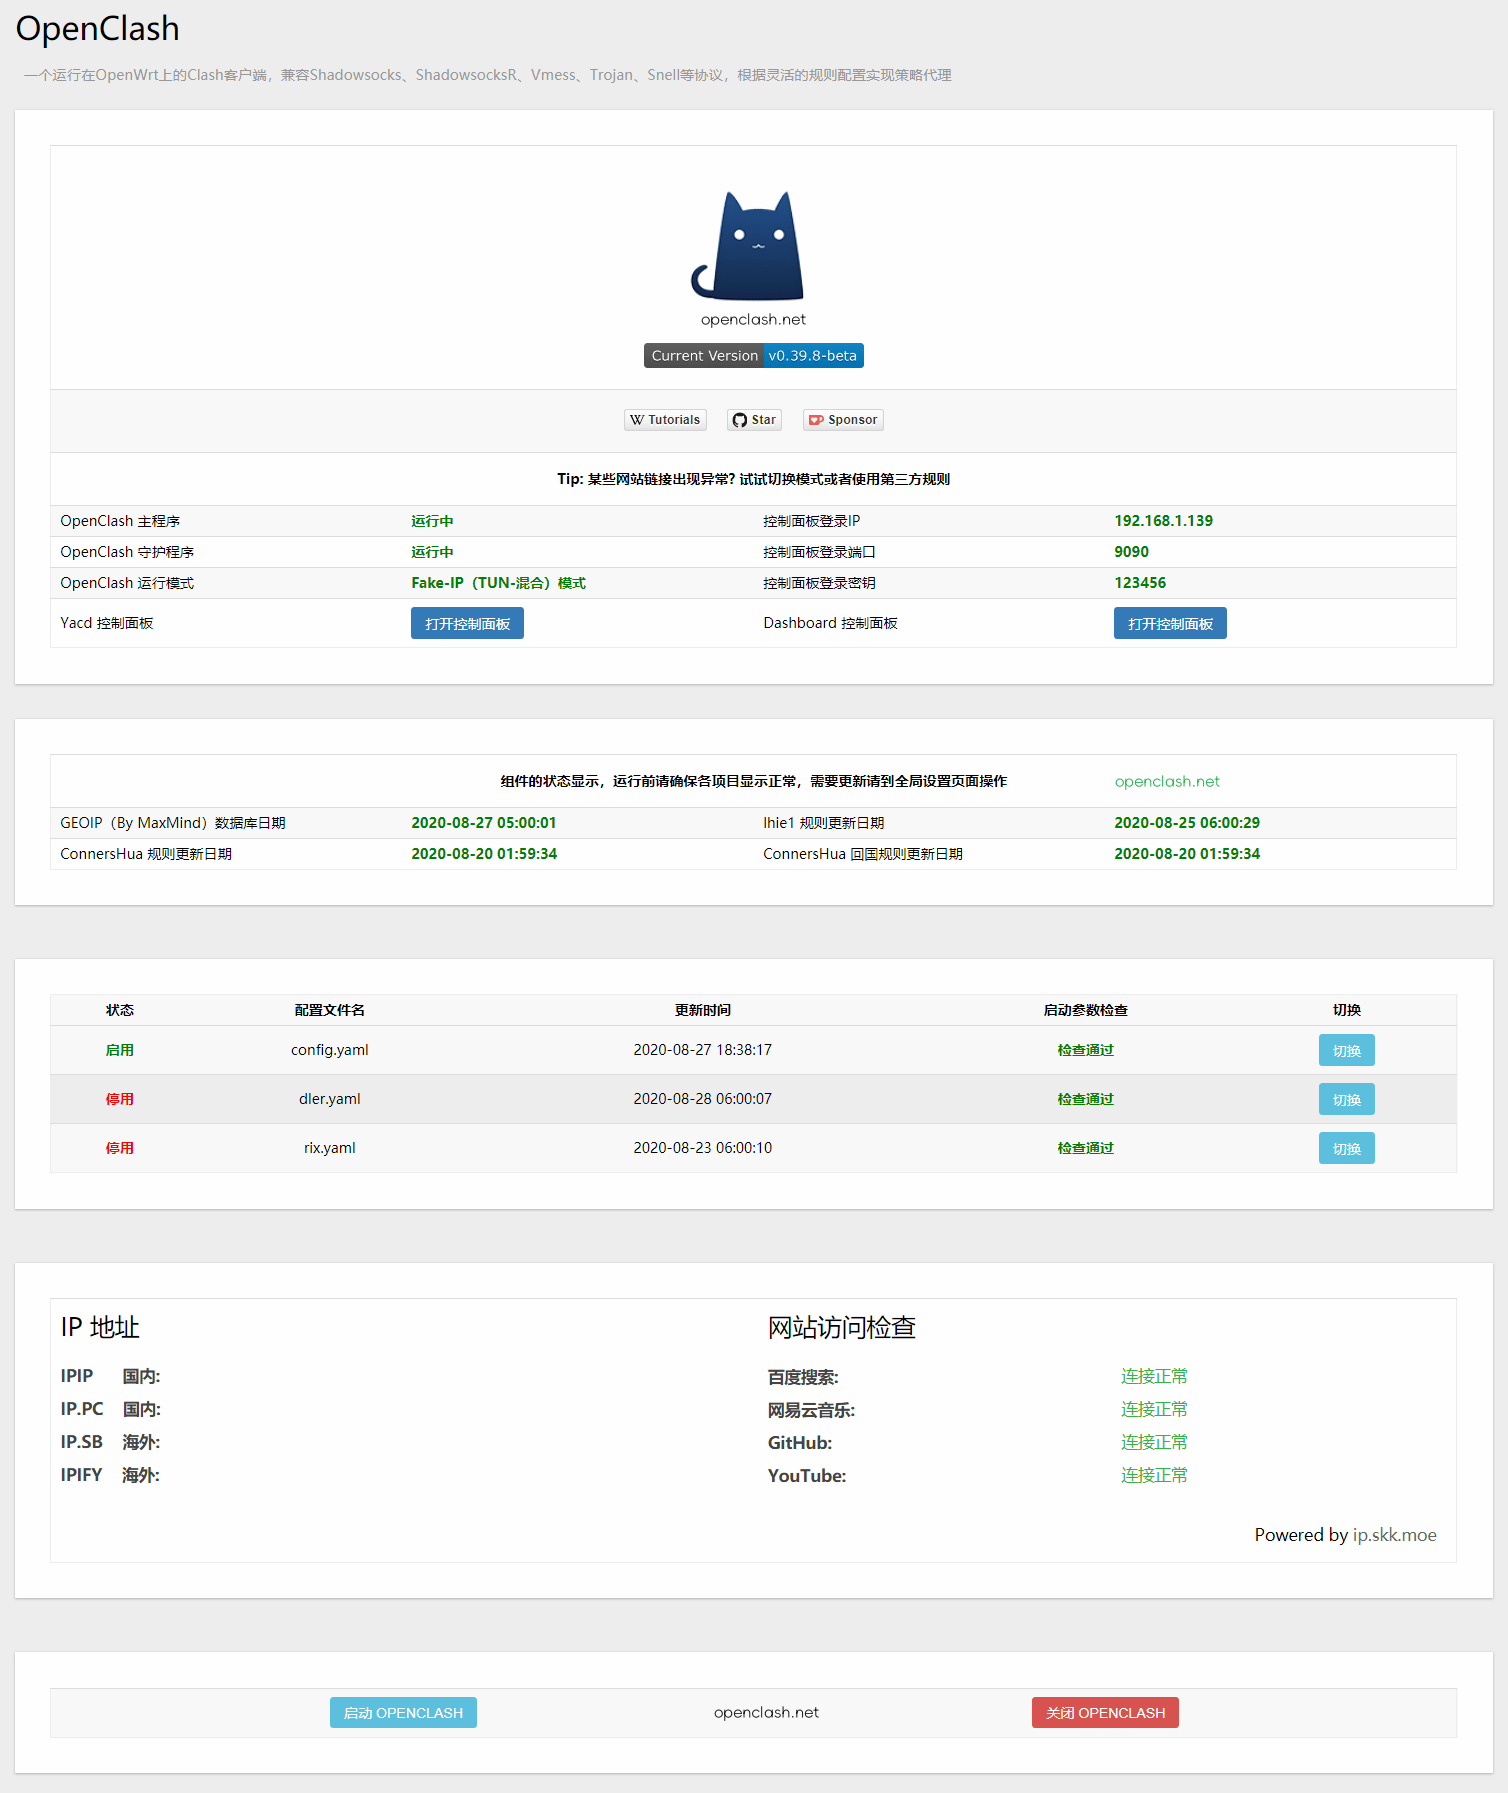The width and height of the screenshot is (1508, 1793).
Task: Click the YouTube connection status text
Action: tap(1154, 1476)
